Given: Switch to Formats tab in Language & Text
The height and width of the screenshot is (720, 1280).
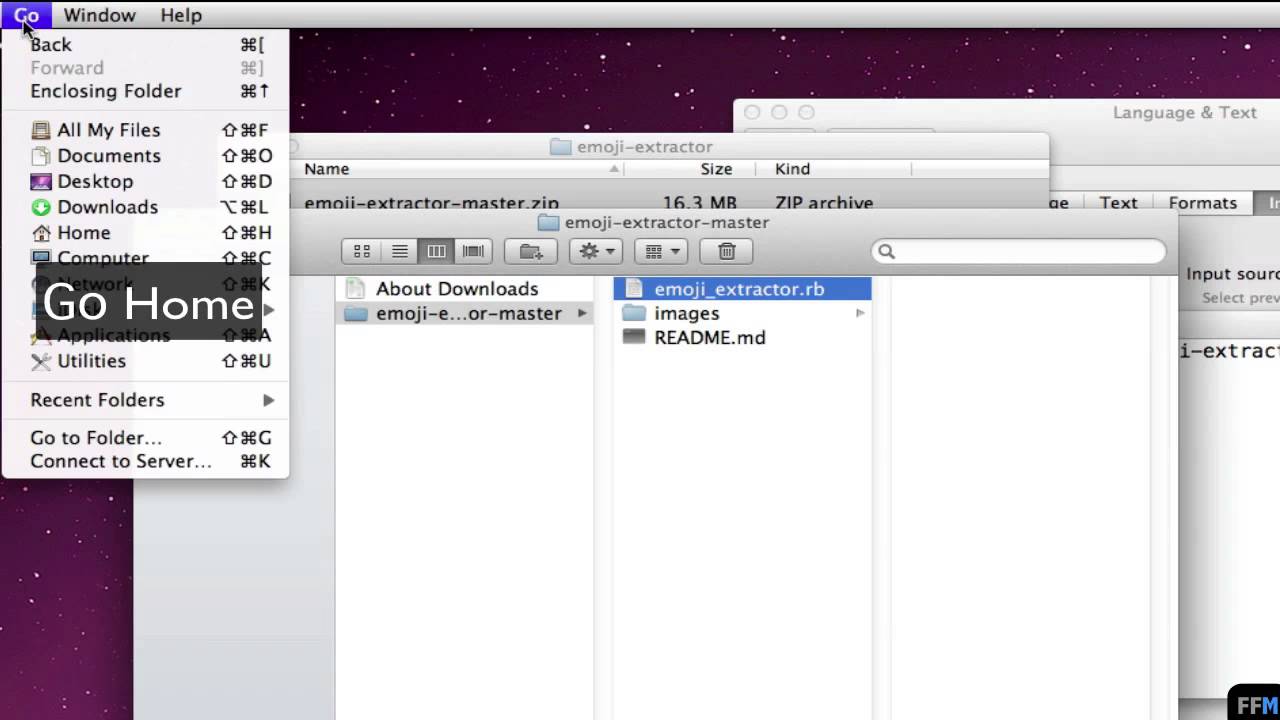Looking at the screenshot, I should (1203, 203).
